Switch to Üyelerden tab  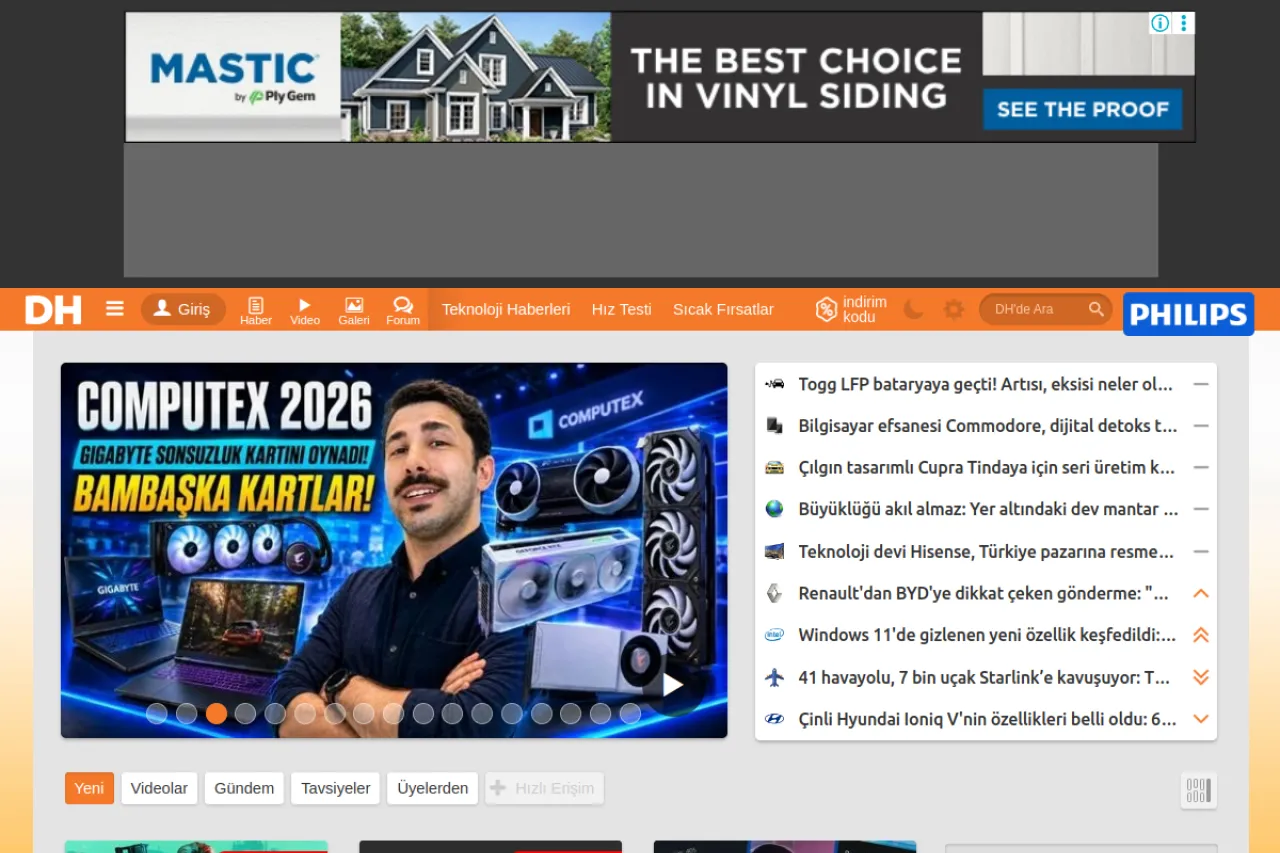432,788
